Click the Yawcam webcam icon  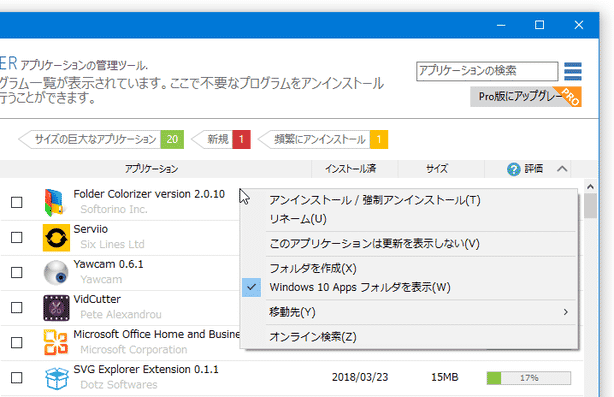pos(56,272)
